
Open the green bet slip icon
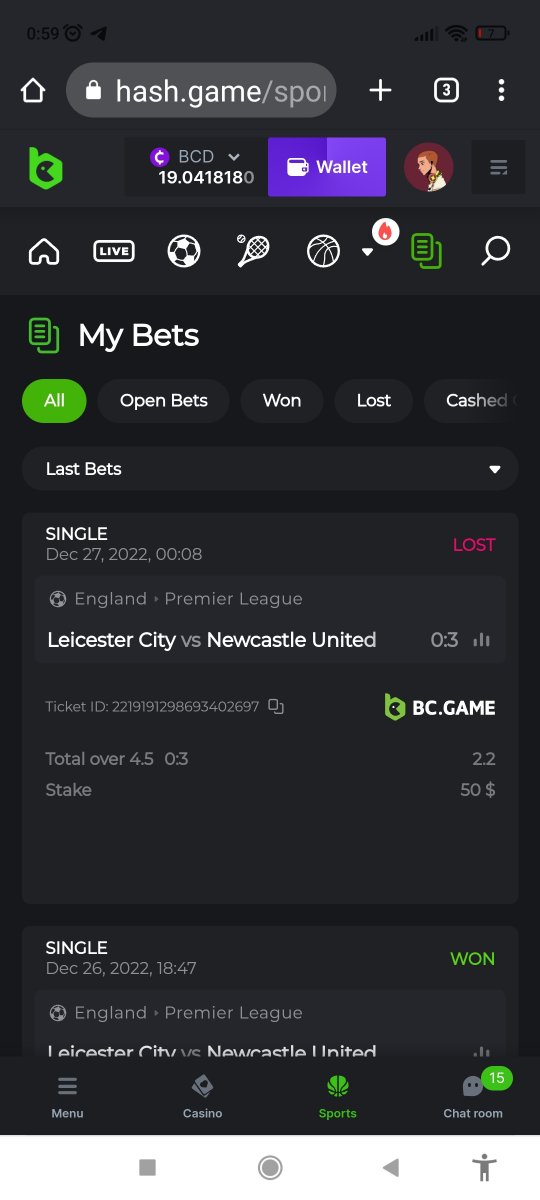point(427,251)
